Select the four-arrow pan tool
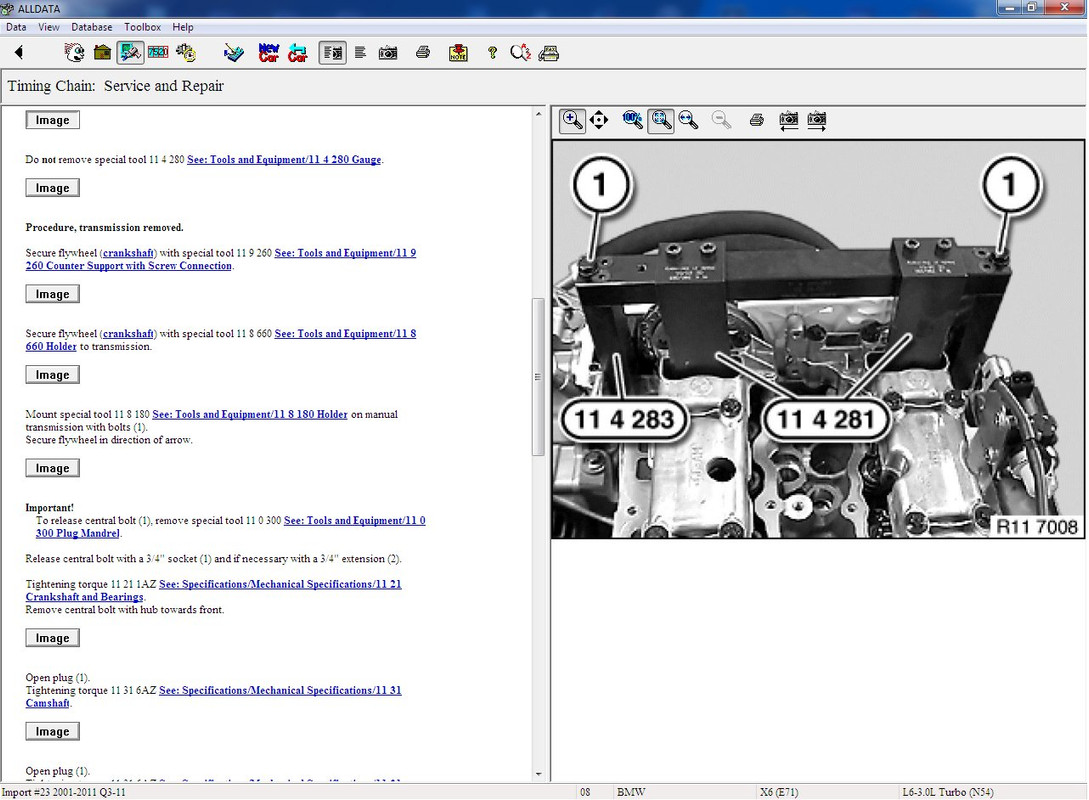The height and width of the screenshot is (800, 1089). (x=599, y=120)
